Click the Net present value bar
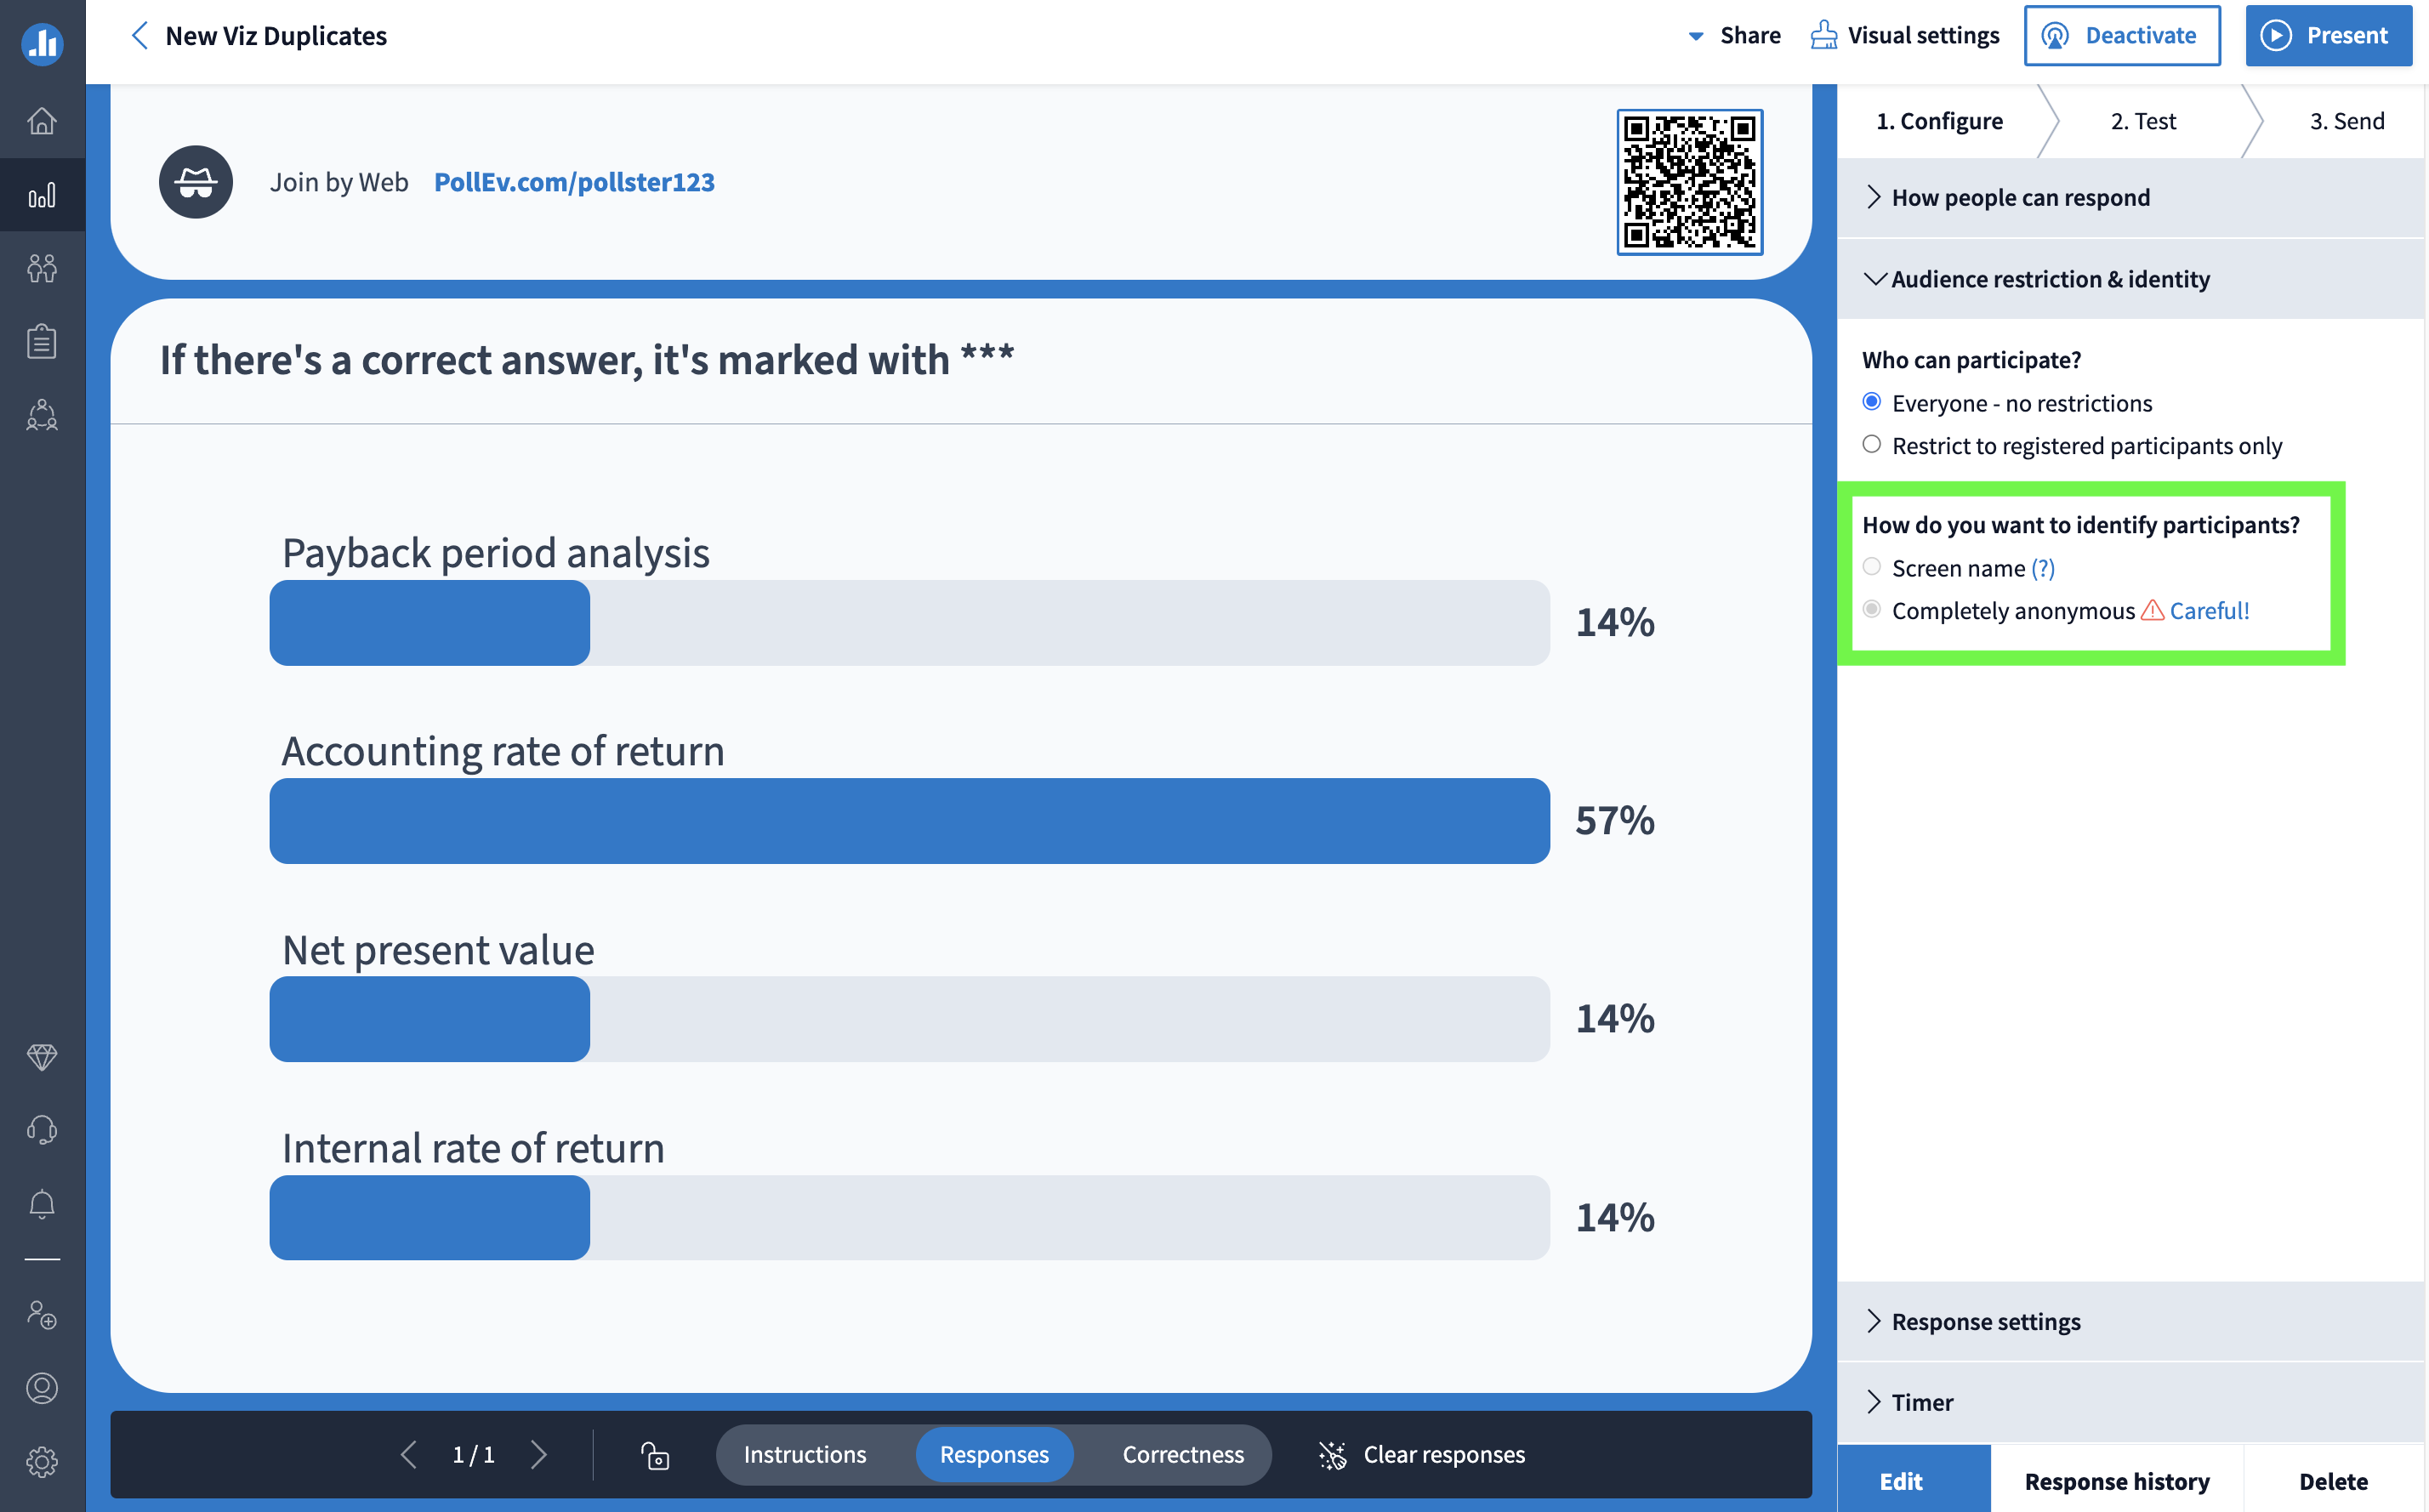 tap(909, 1019)
